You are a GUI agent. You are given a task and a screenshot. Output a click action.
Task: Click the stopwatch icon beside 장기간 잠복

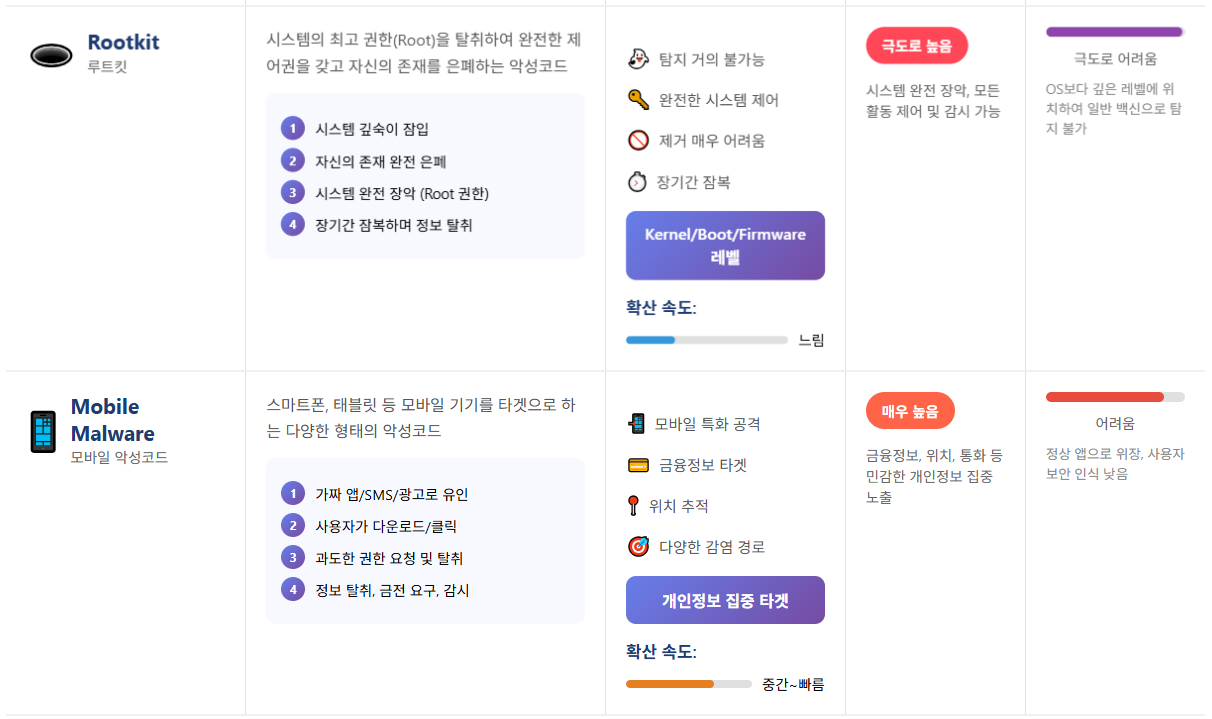coord(637,182)
